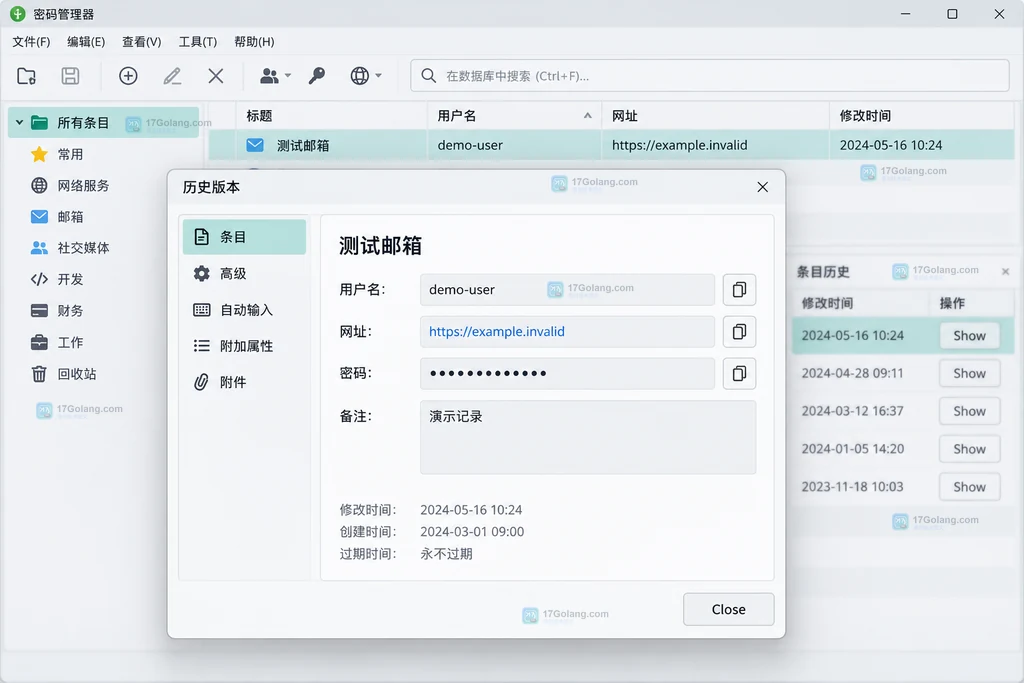The image size is (1024, 683).
Task: Show history version 2024-03-12 16:37
Action: pos(969,411)
